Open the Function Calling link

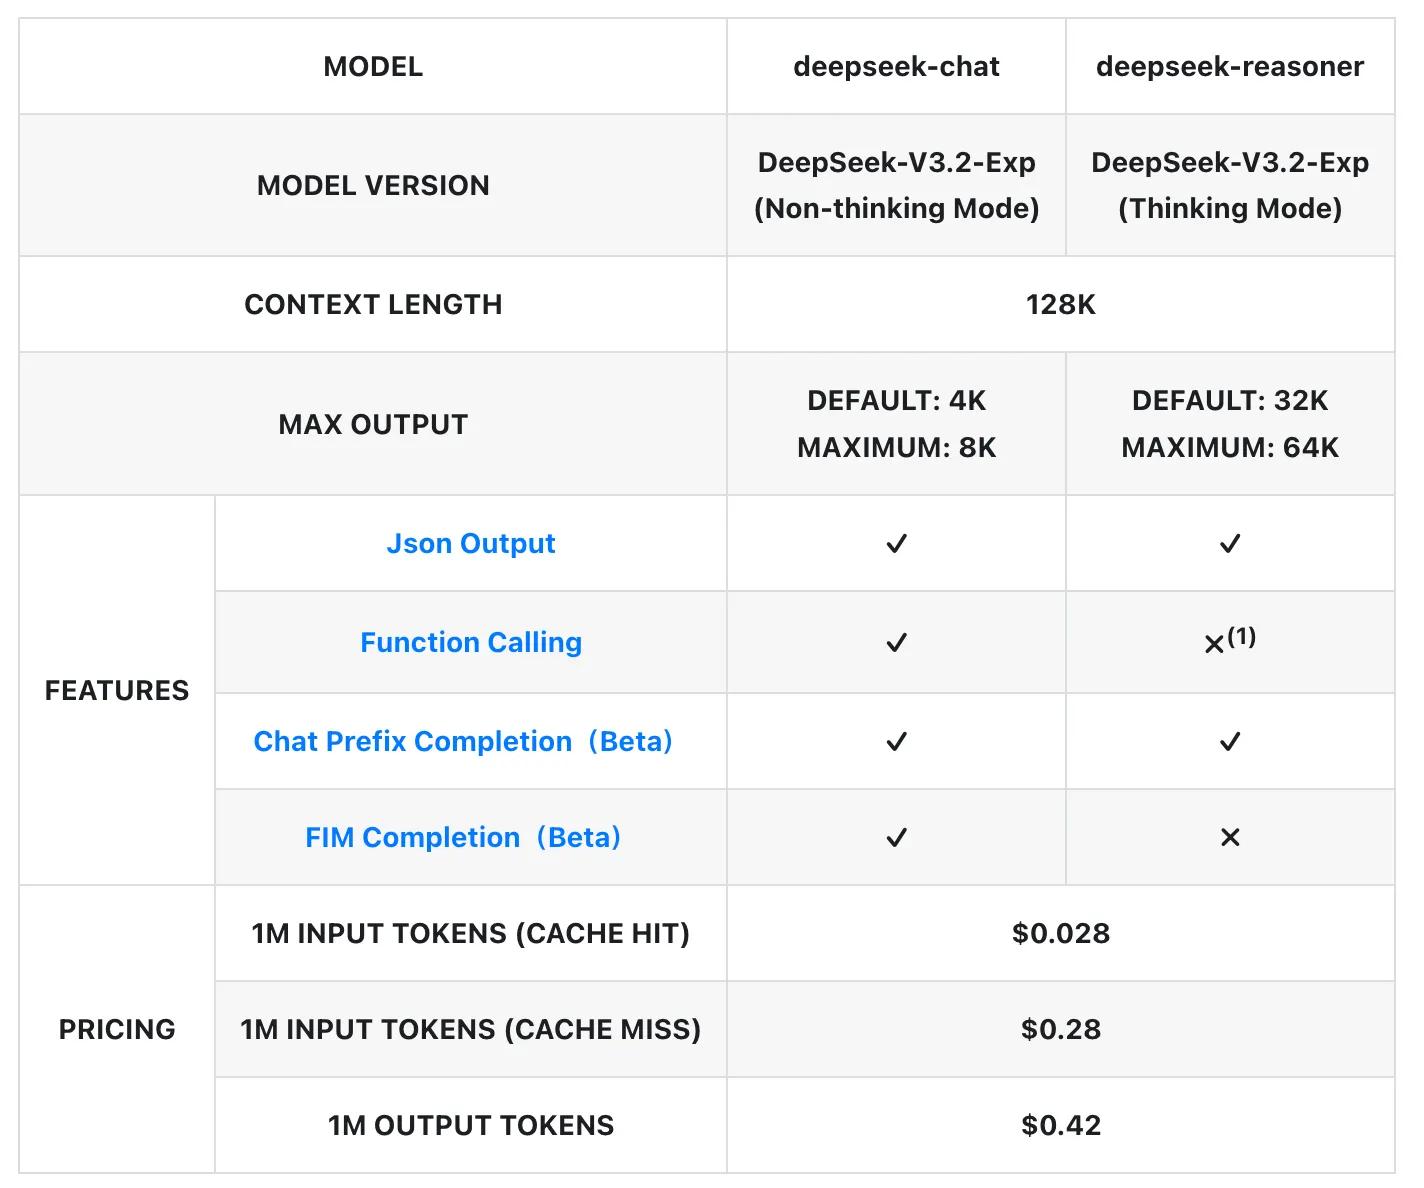(470, 642)
